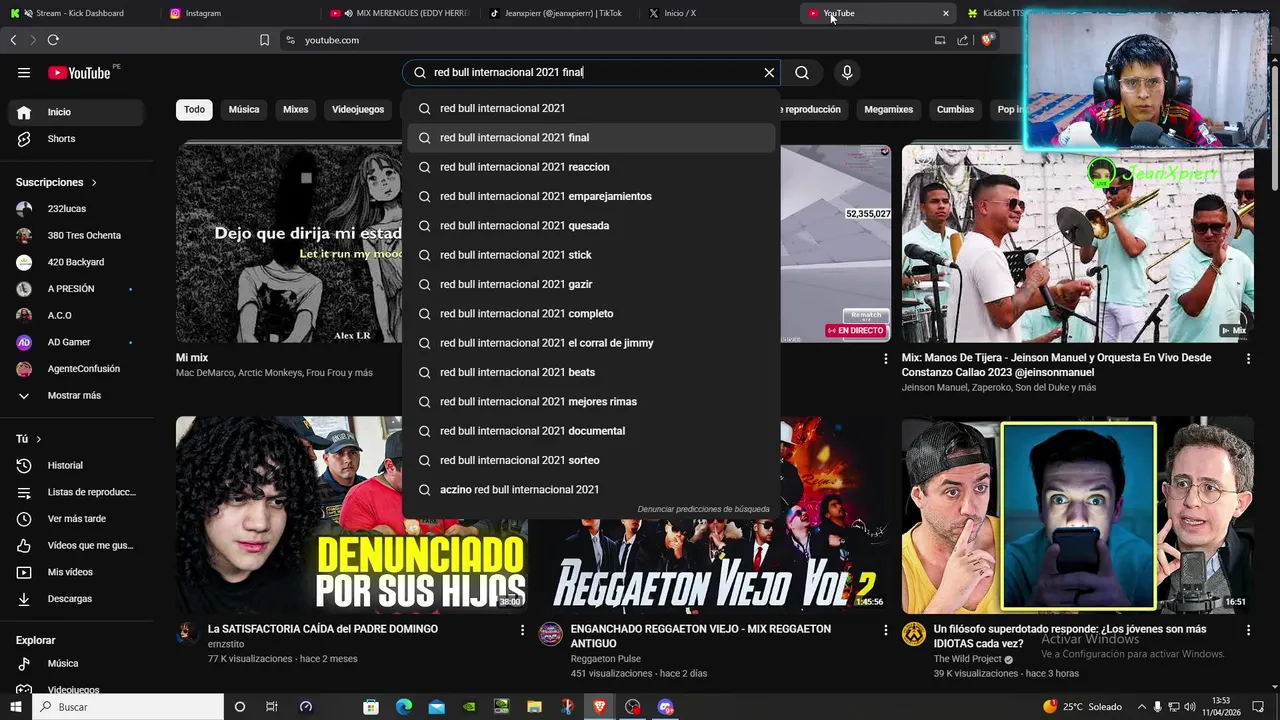Screen dimensions: 1280x720
Task: Choose suggestion 'el corral de jimmy'
Action: coord(591,343)
